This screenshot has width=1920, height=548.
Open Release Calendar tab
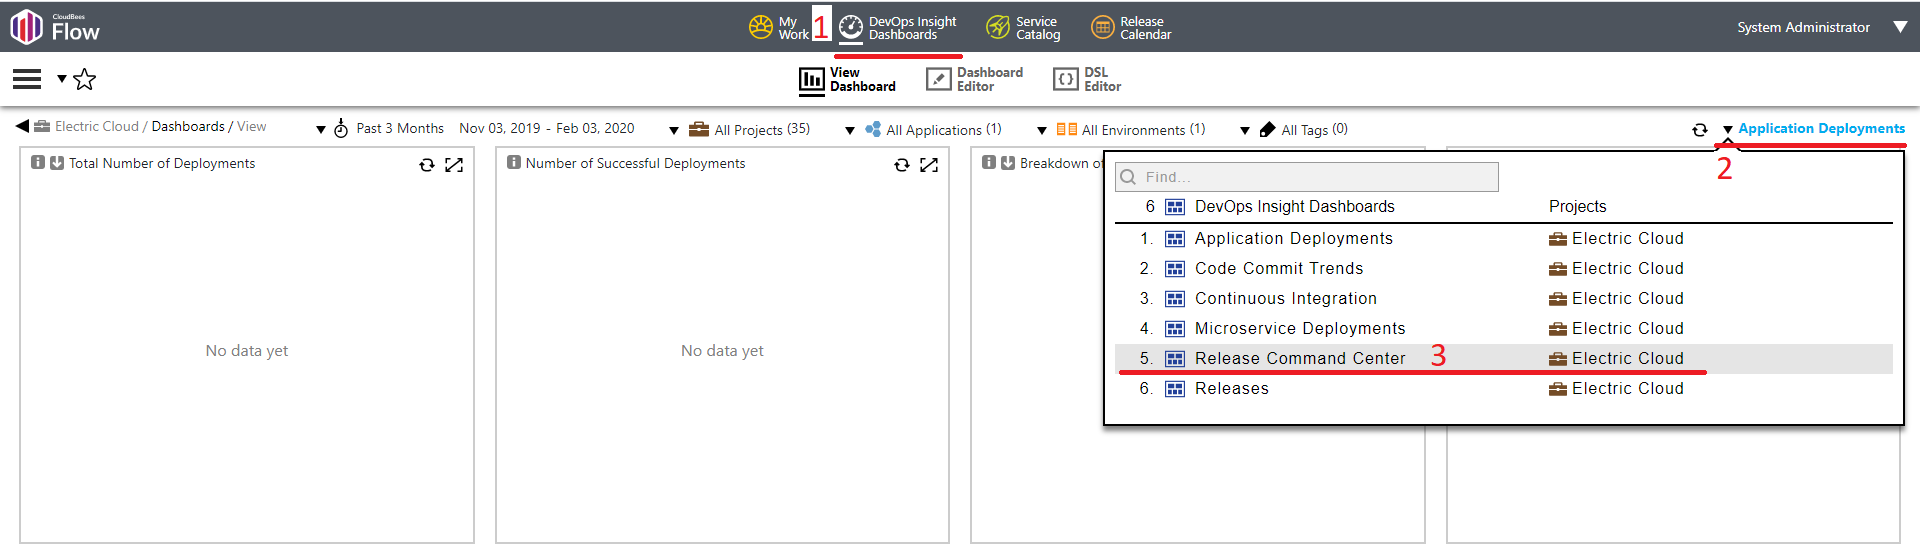click(1131, 27)
